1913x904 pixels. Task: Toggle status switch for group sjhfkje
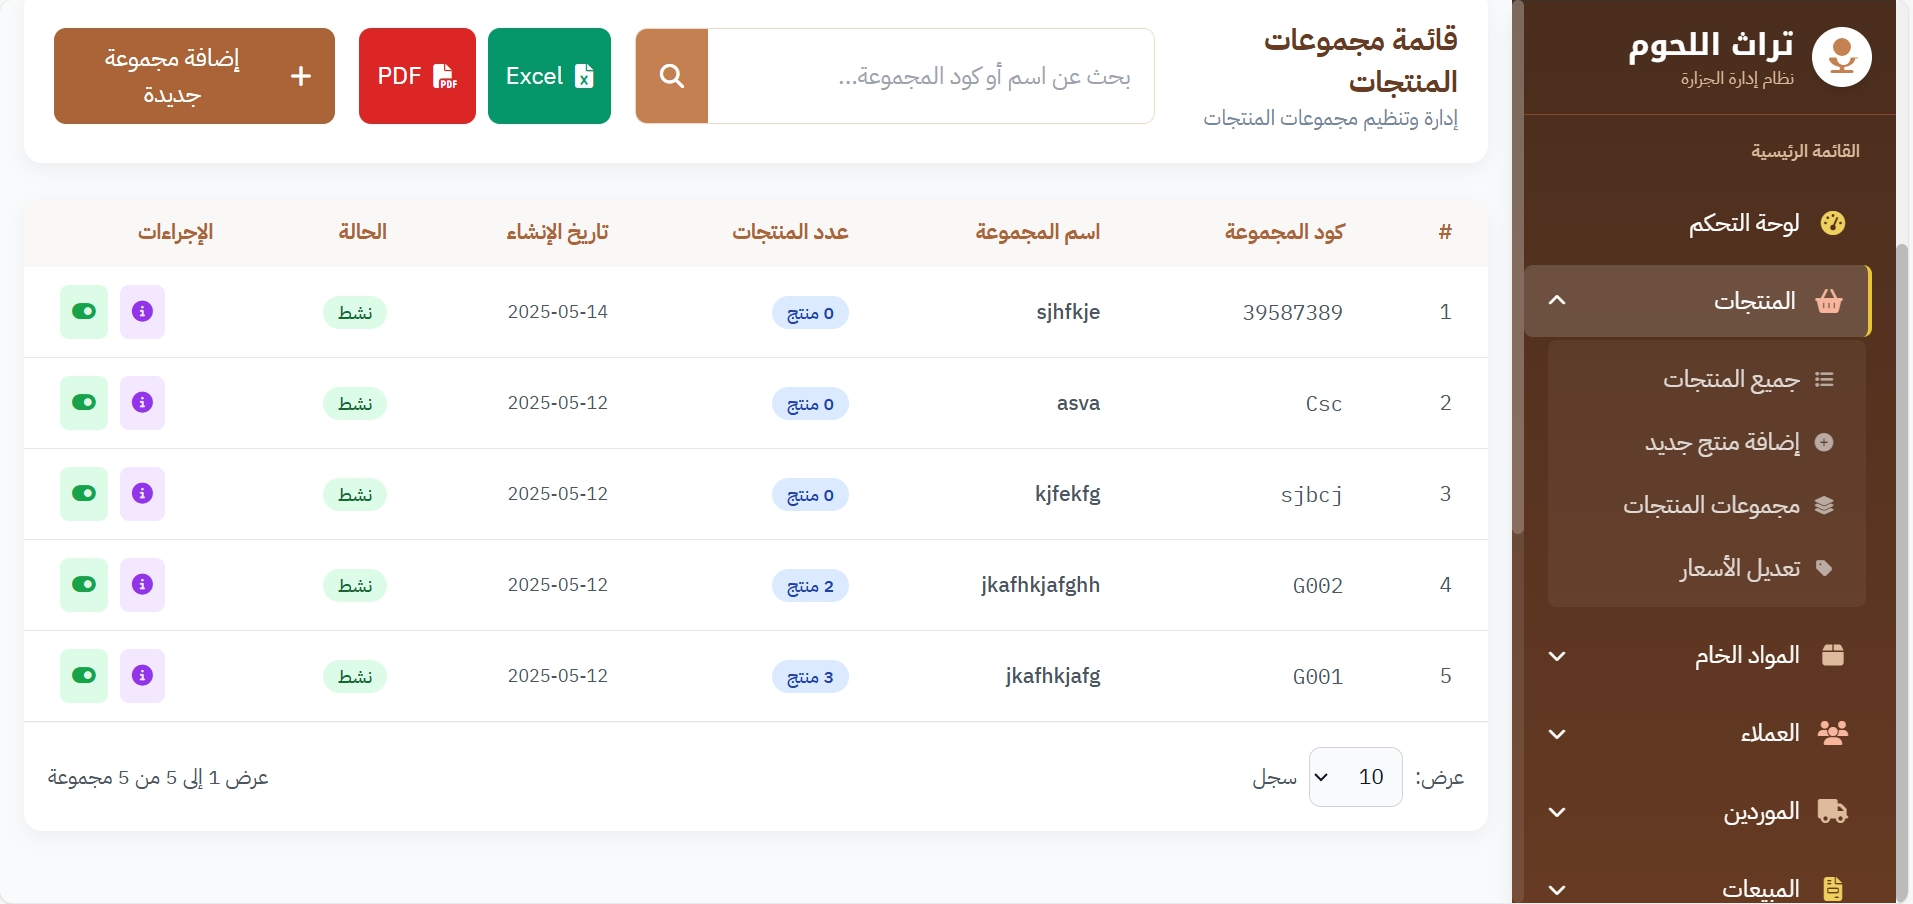[x=84, y=312]
